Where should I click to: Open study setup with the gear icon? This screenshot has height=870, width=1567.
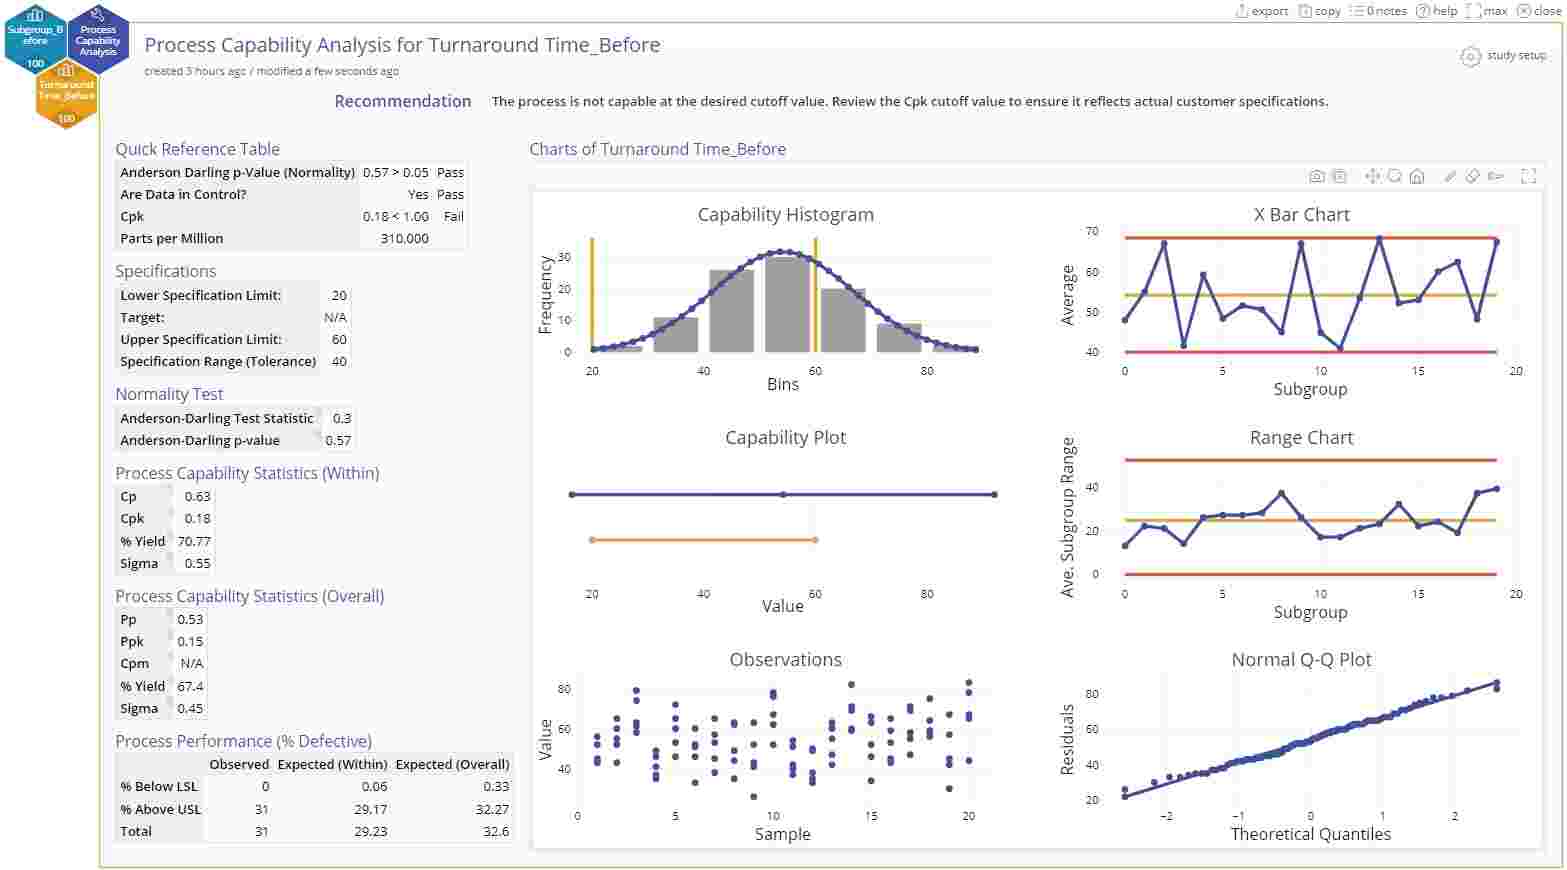(x=1469, y=58)
